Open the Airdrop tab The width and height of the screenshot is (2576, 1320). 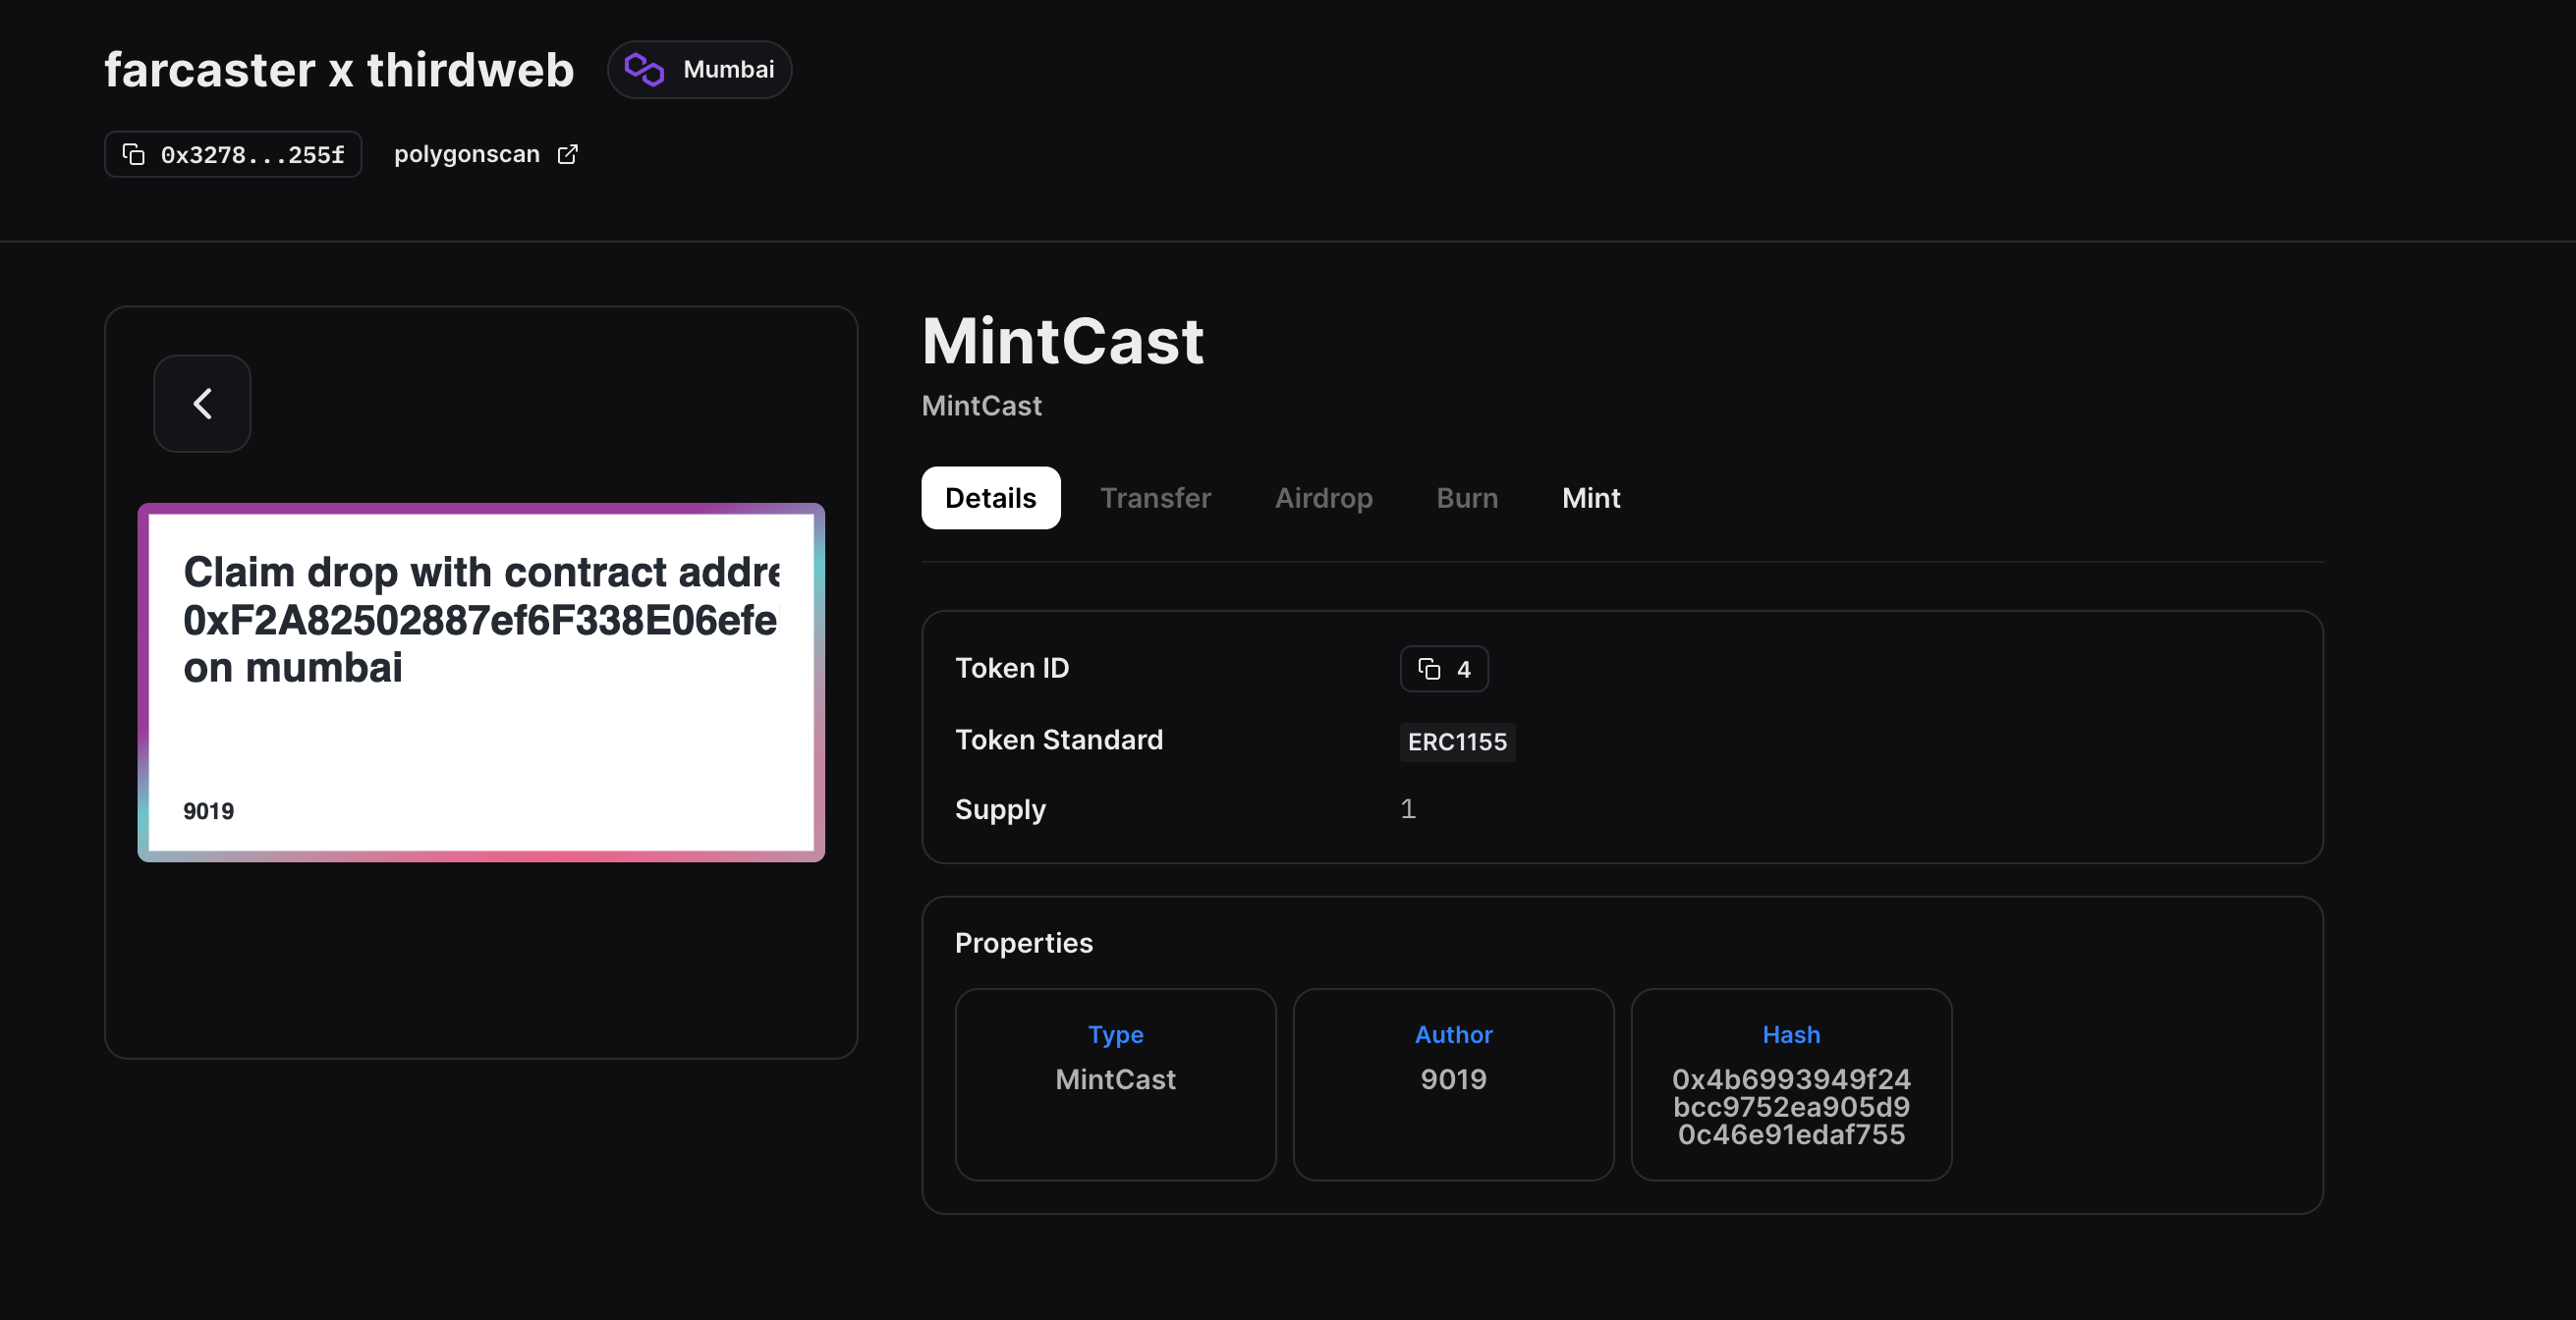(1324, 498)
